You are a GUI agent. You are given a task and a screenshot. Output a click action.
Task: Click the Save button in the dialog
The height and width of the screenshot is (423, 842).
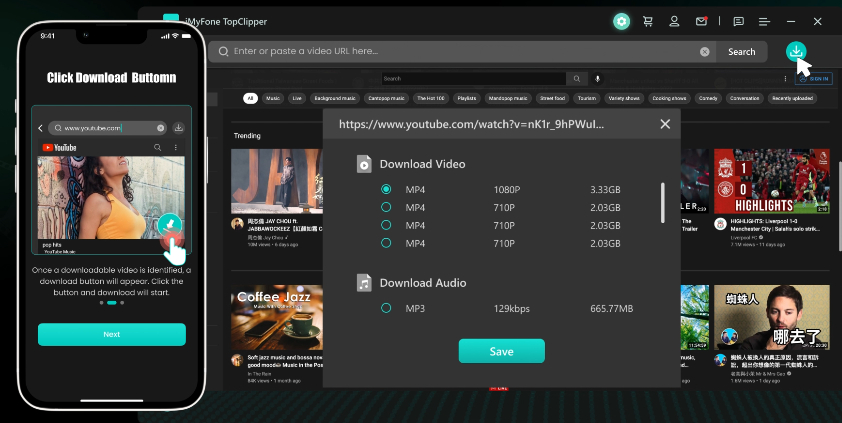(x=502, y=351)
